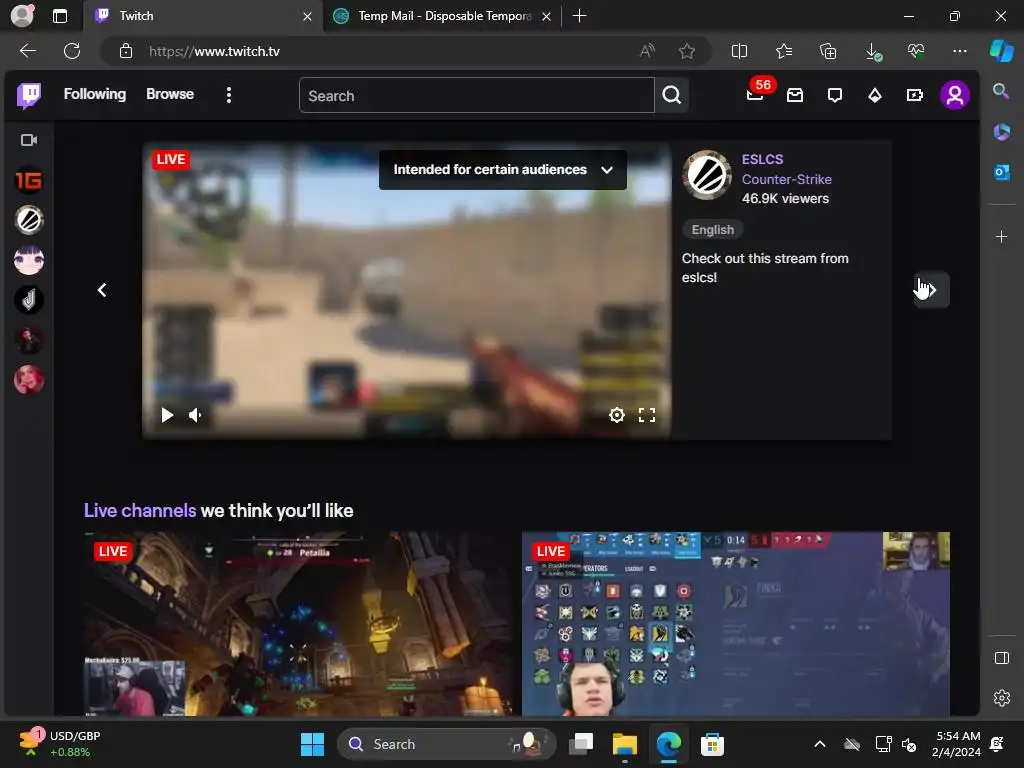Open the Get Bits diamond icon
1024x768 pixels.
pos(874,95)
